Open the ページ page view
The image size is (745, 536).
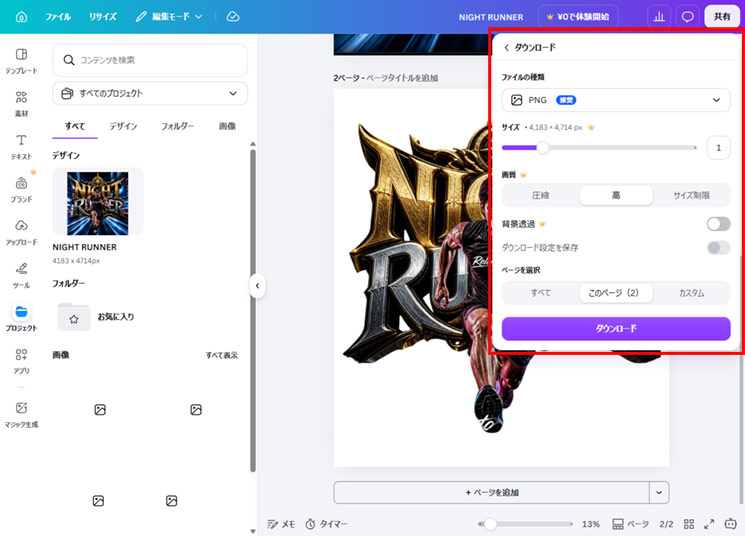pyautogui.click(x=630, y=524)
